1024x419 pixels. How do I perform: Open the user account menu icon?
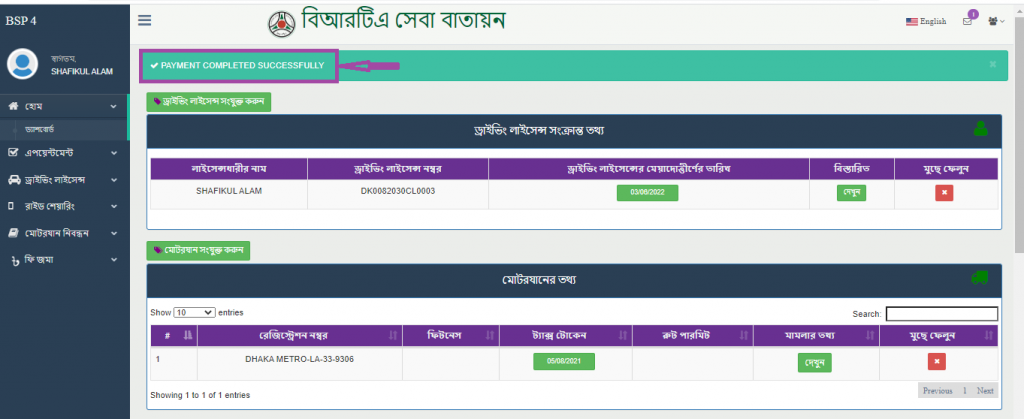994,21
